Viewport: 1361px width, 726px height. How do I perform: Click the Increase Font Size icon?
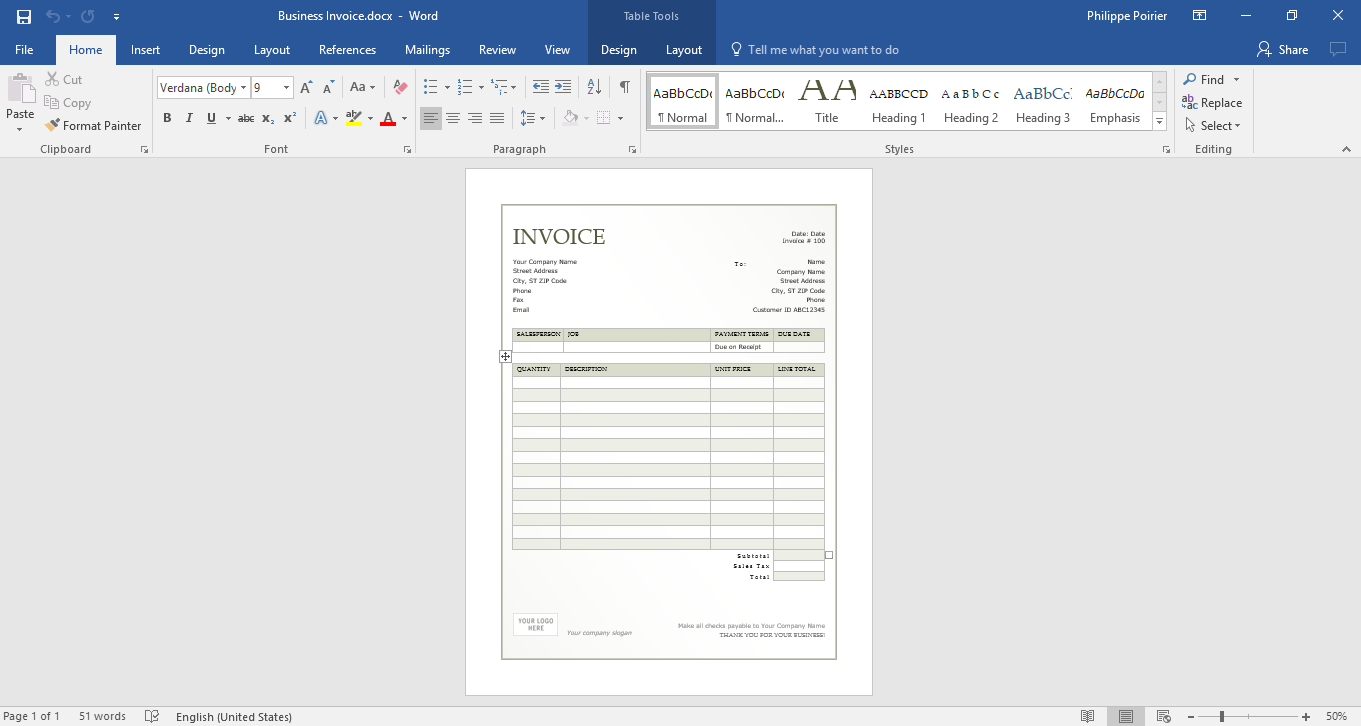(306, 87)
